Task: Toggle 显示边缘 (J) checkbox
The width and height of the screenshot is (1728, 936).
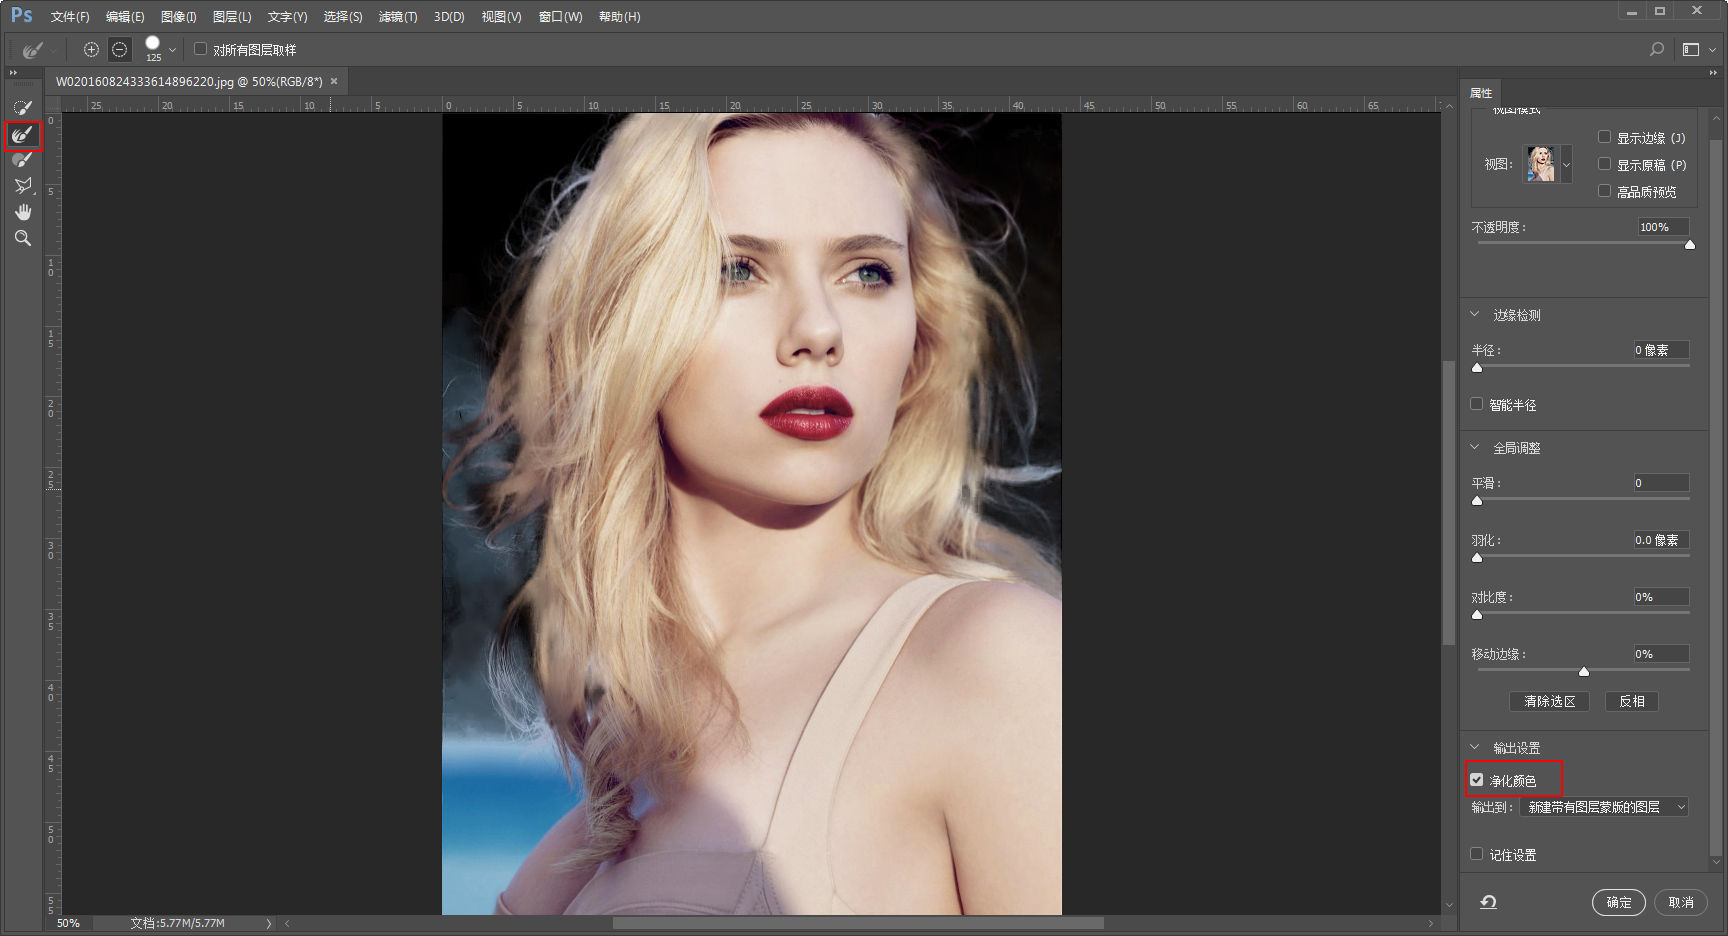Action: click(x=1604, y=137)
